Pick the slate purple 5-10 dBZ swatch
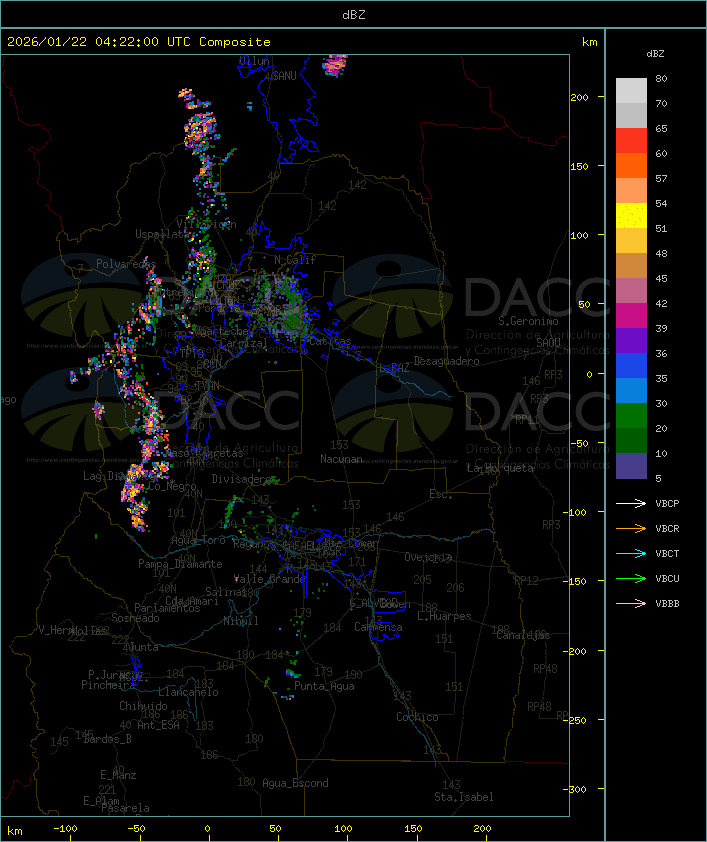The height and width of the screenshot is (842, 707). pos(631,466)
